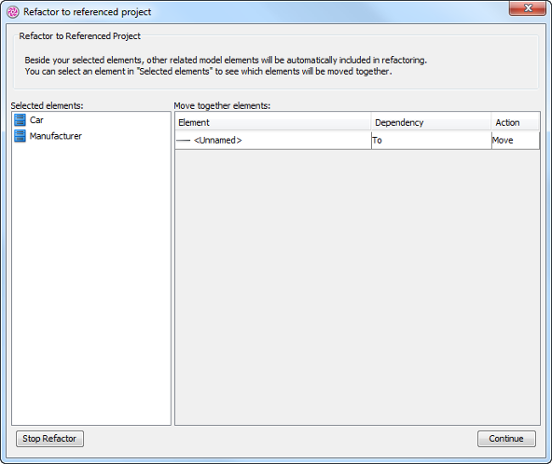Screen dimensions: 552x464
Task: Close the Refactor to referenced project dialog
Action: [x=527, y=8]
